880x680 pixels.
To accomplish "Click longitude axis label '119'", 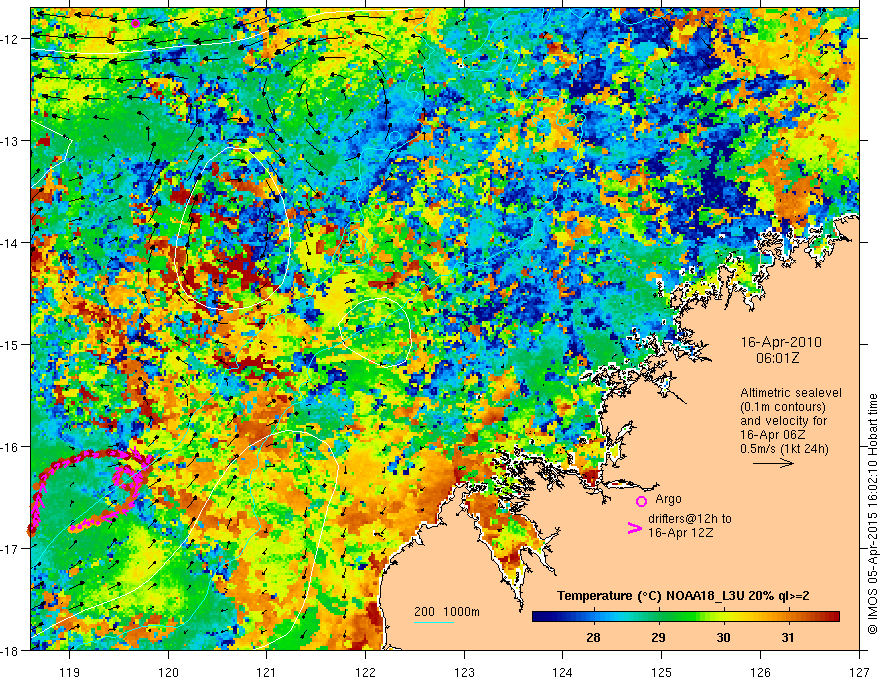I will click(69, 672).
